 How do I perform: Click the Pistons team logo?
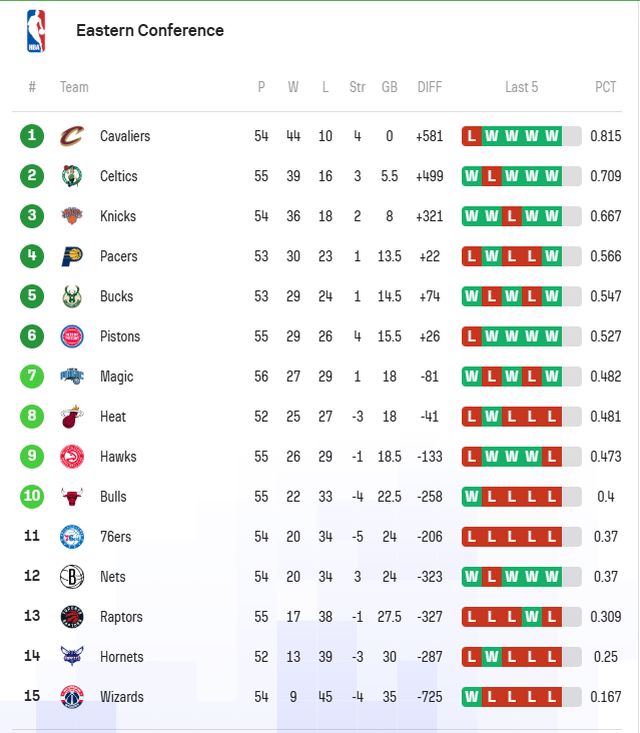72,336
